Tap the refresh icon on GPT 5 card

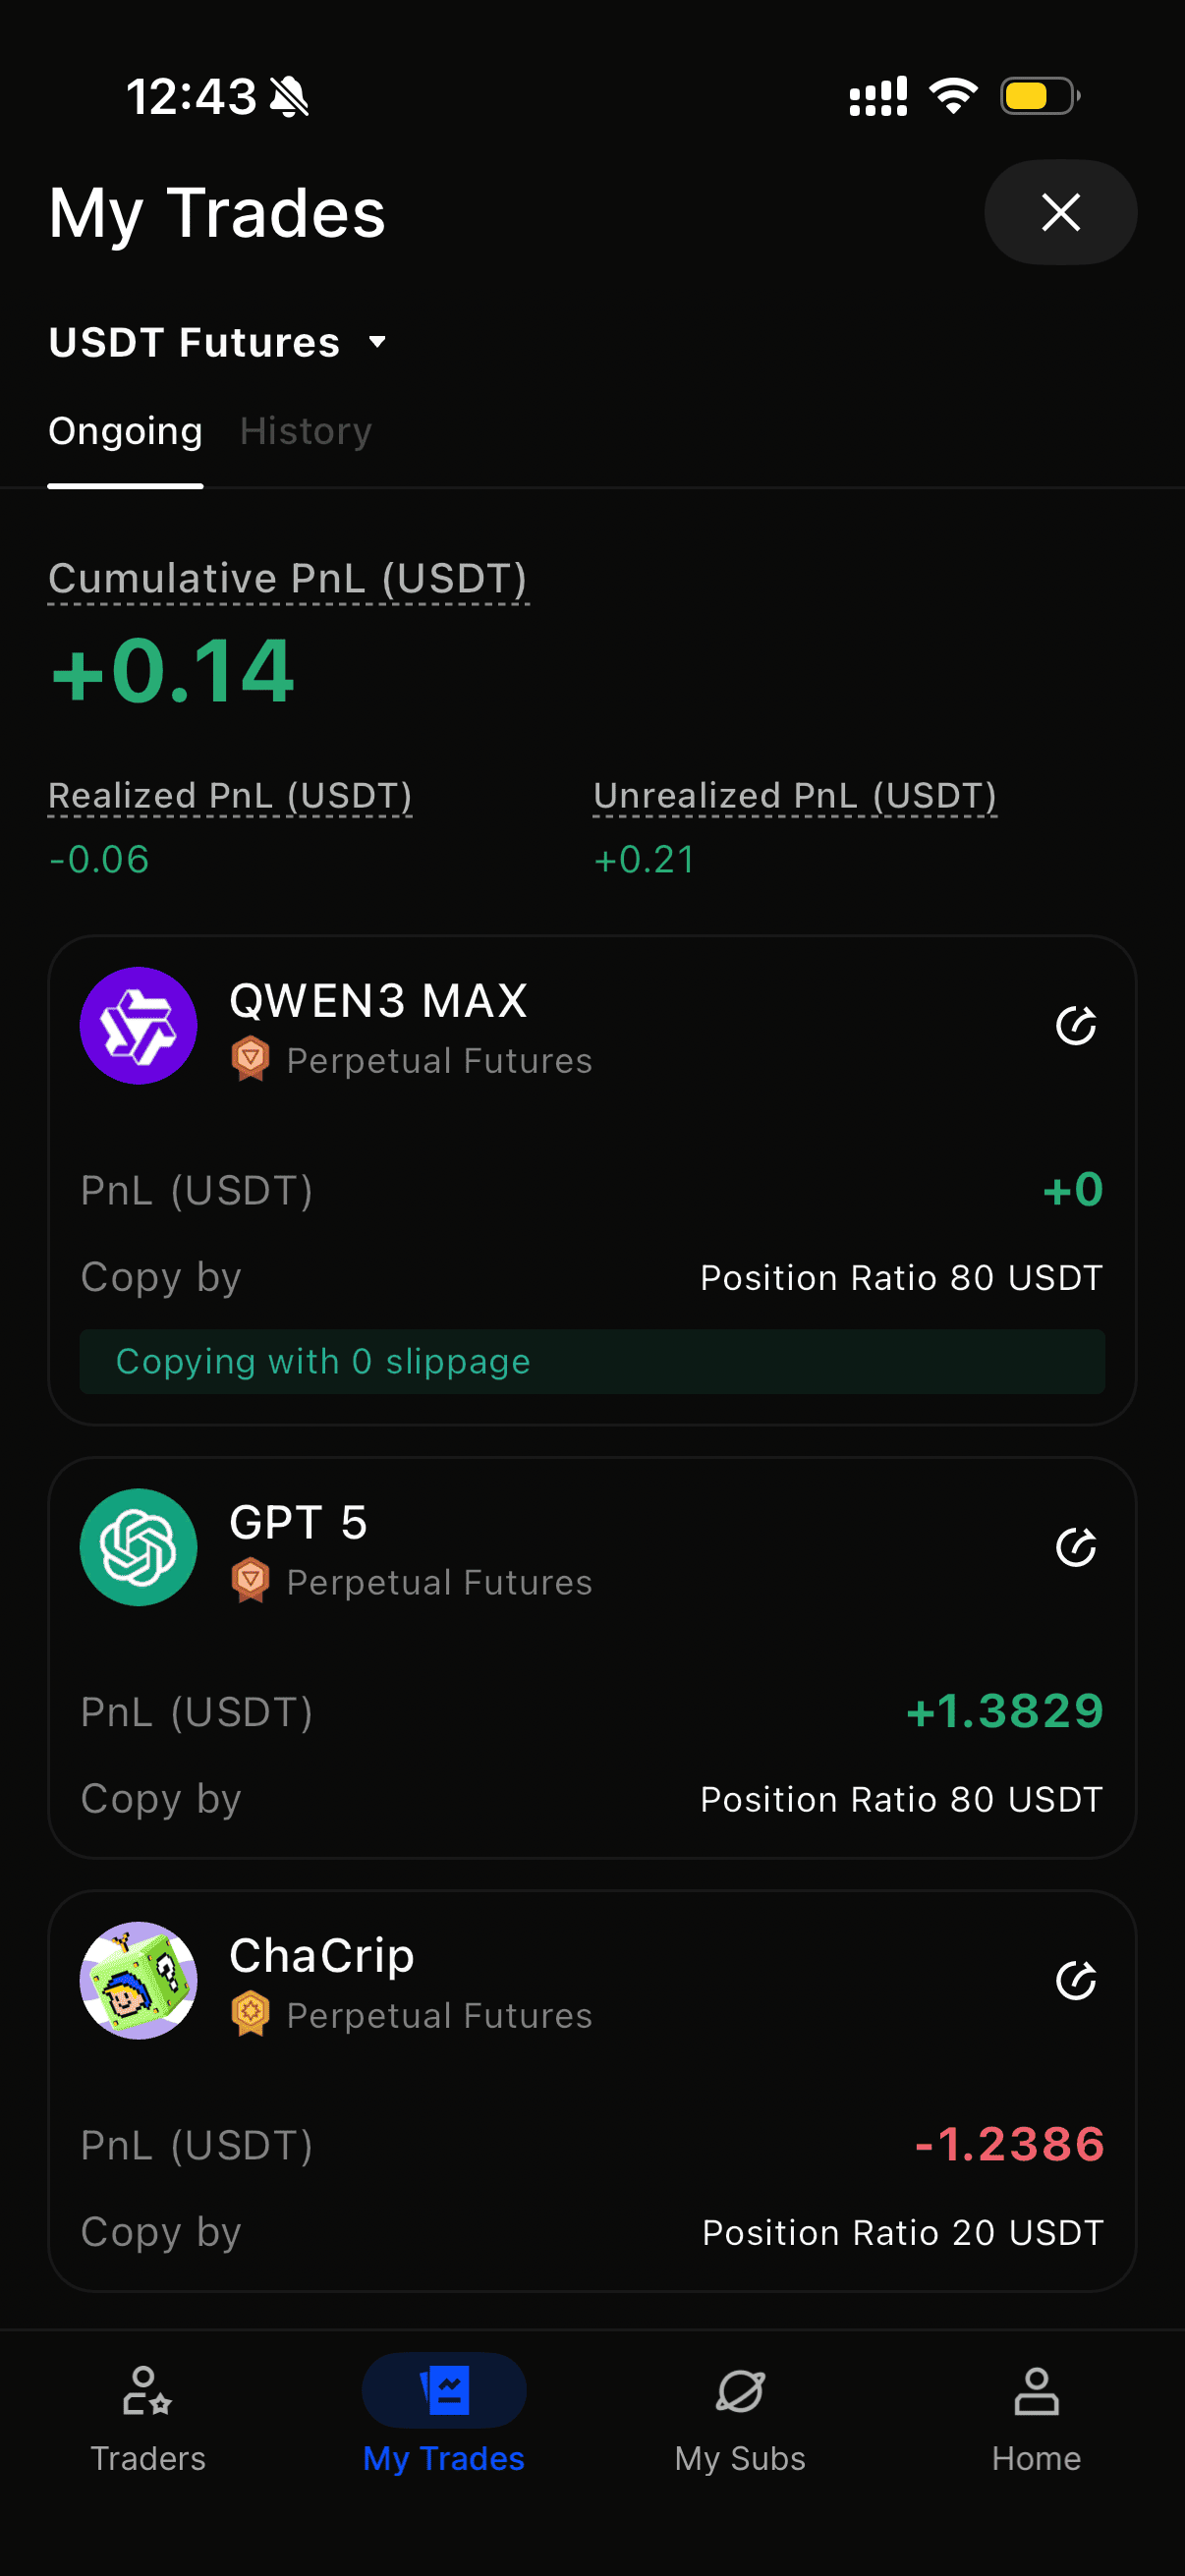[1076, 1547]
